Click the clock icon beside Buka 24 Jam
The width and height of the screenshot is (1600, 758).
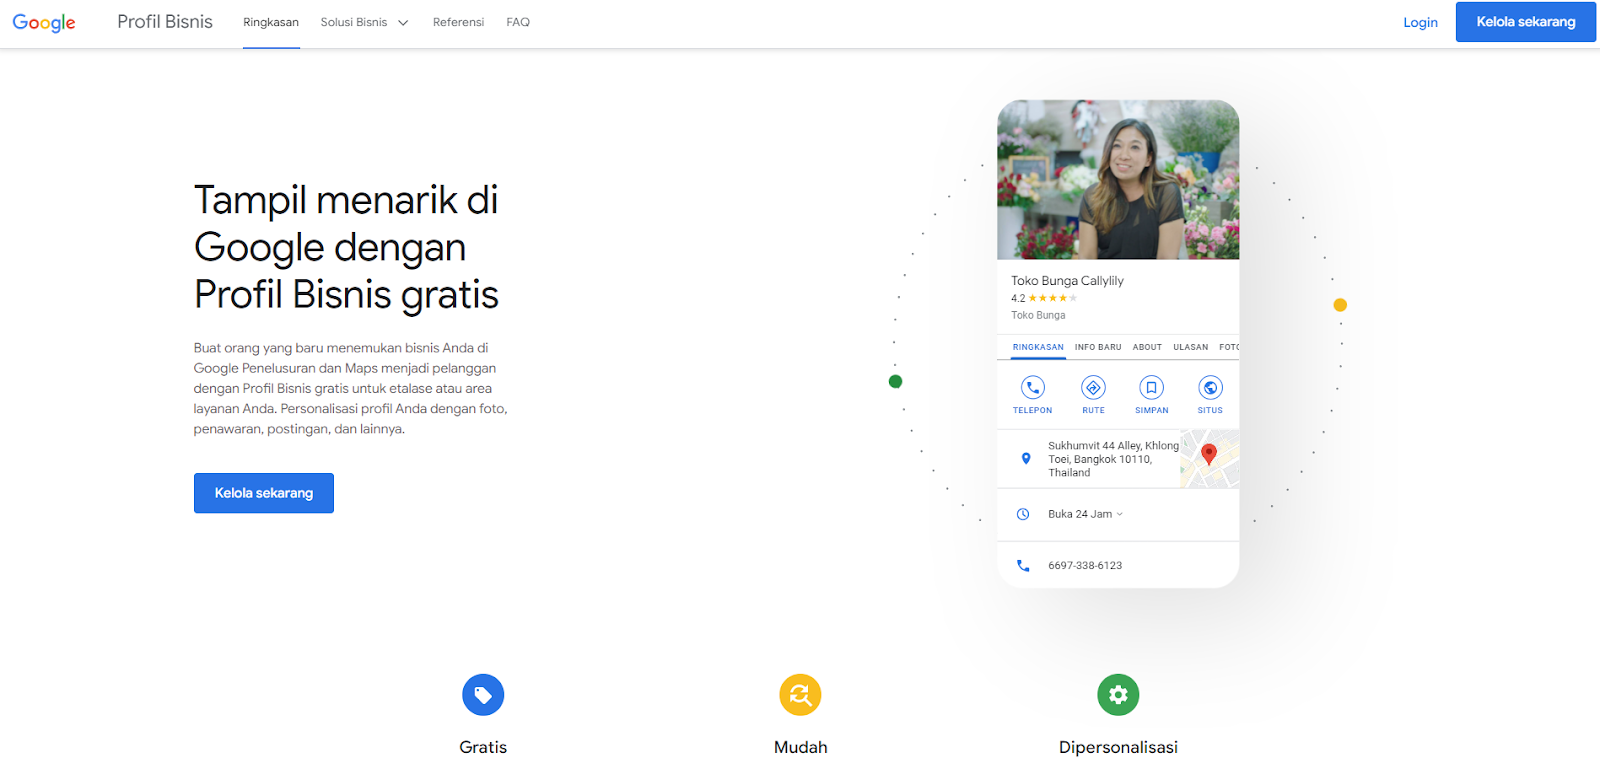(1023, 514)
